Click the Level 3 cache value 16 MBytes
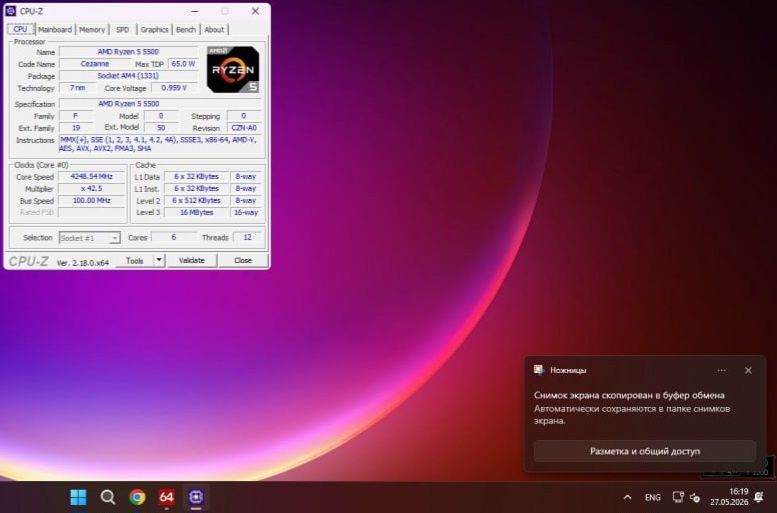 click(x=196, y=213)
